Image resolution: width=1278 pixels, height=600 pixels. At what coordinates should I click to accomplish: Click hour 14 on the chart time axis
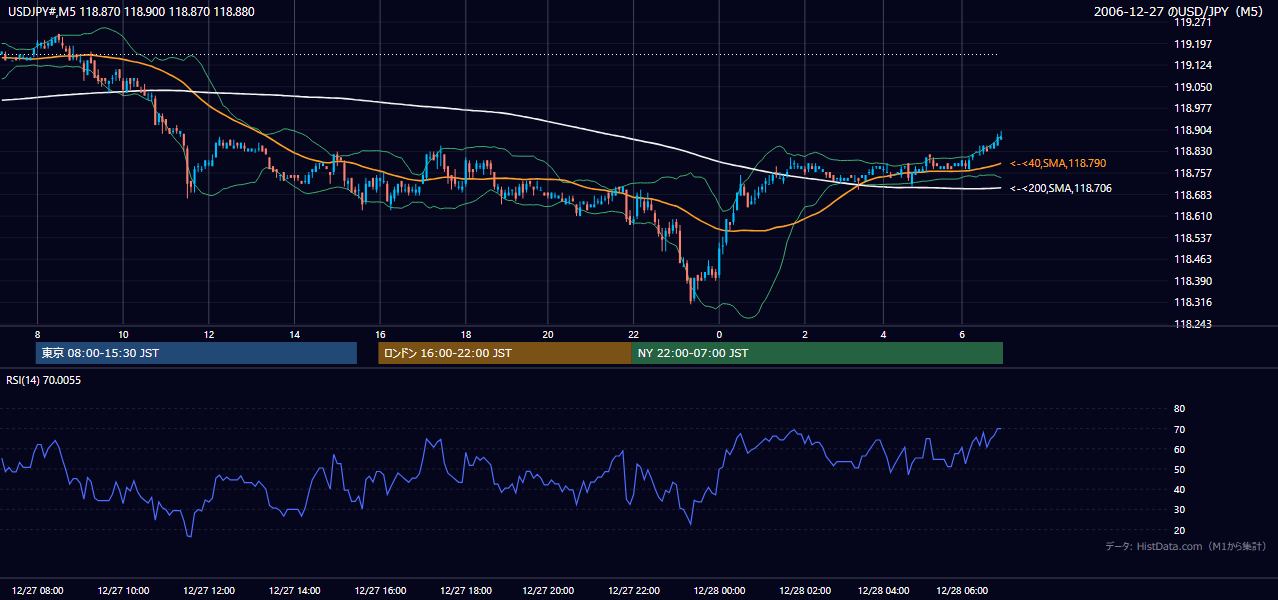tap(294, 333)
